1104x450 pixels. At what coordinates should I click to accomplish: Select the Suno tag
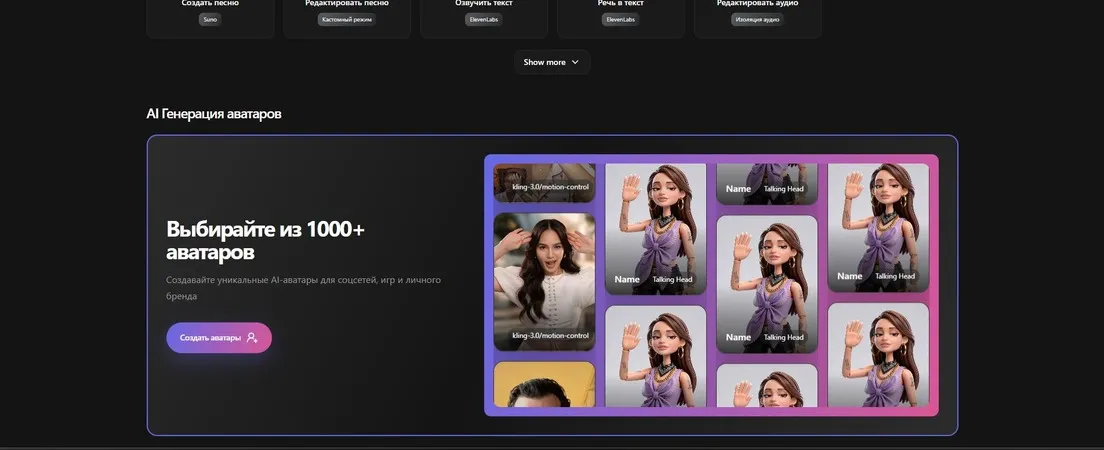coord(210,20)
